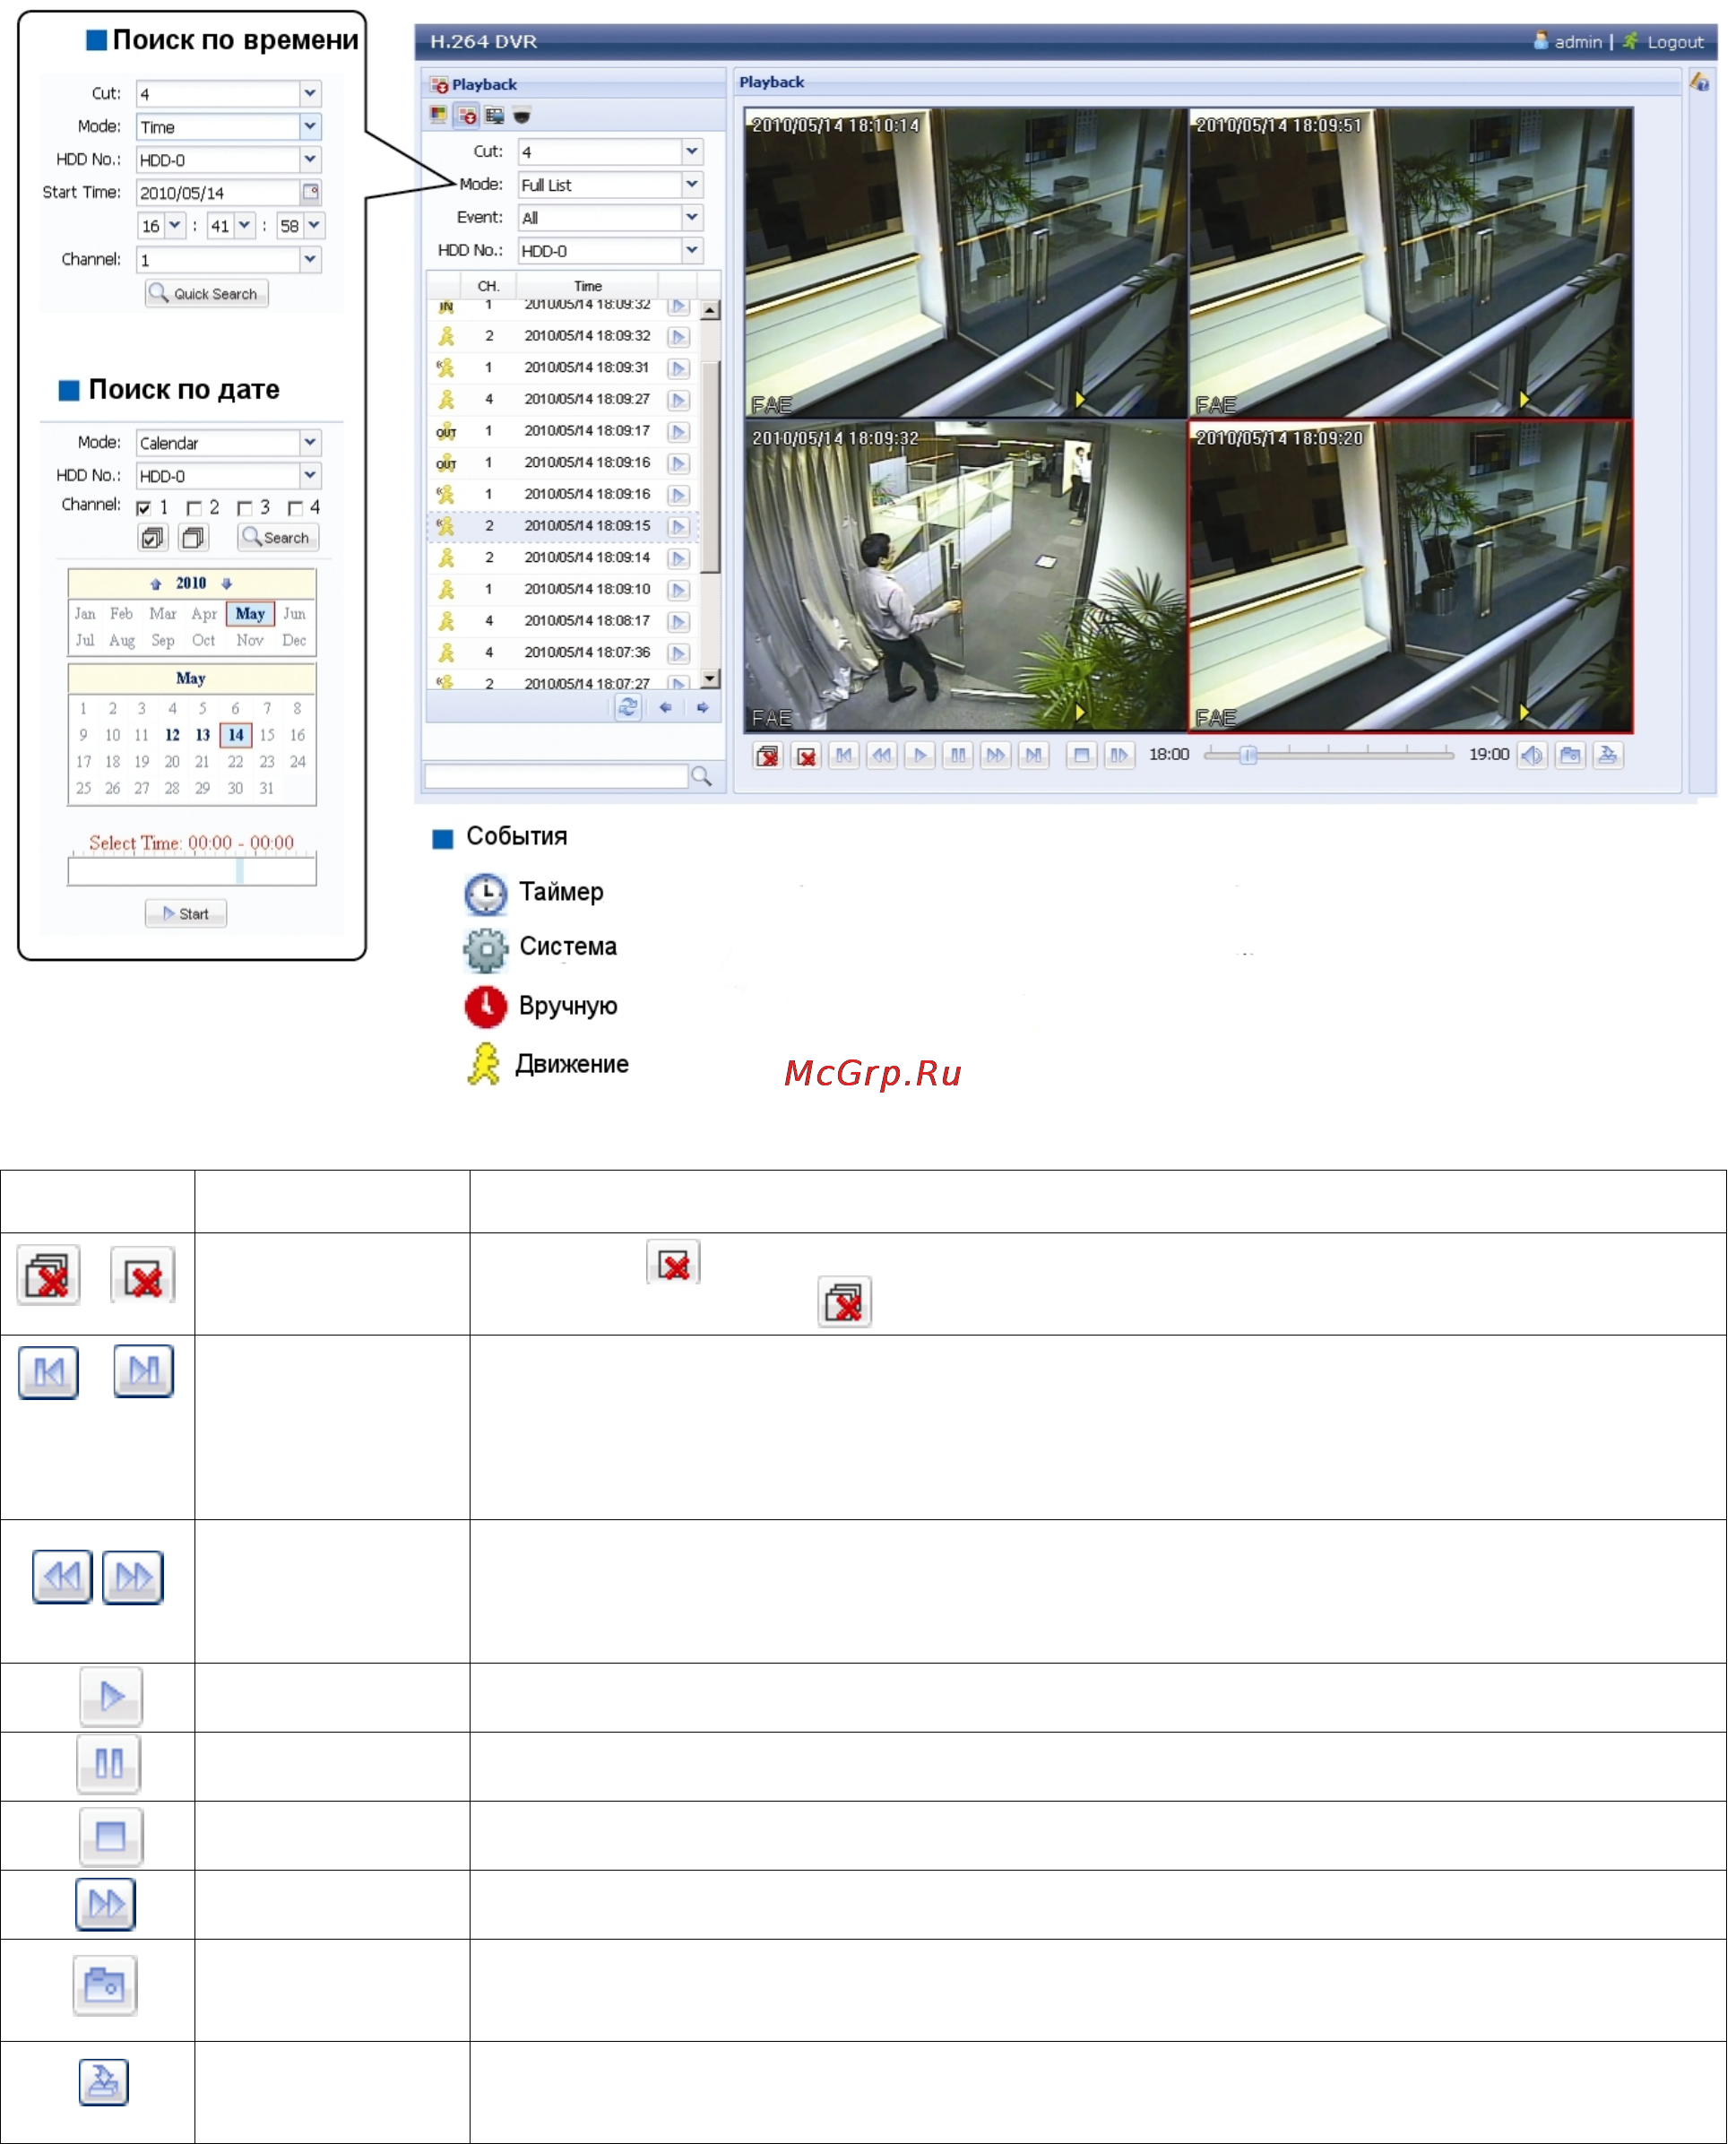Click fast forward control below video
The height and width of the screenshot is (2144, 1736).
997,757
